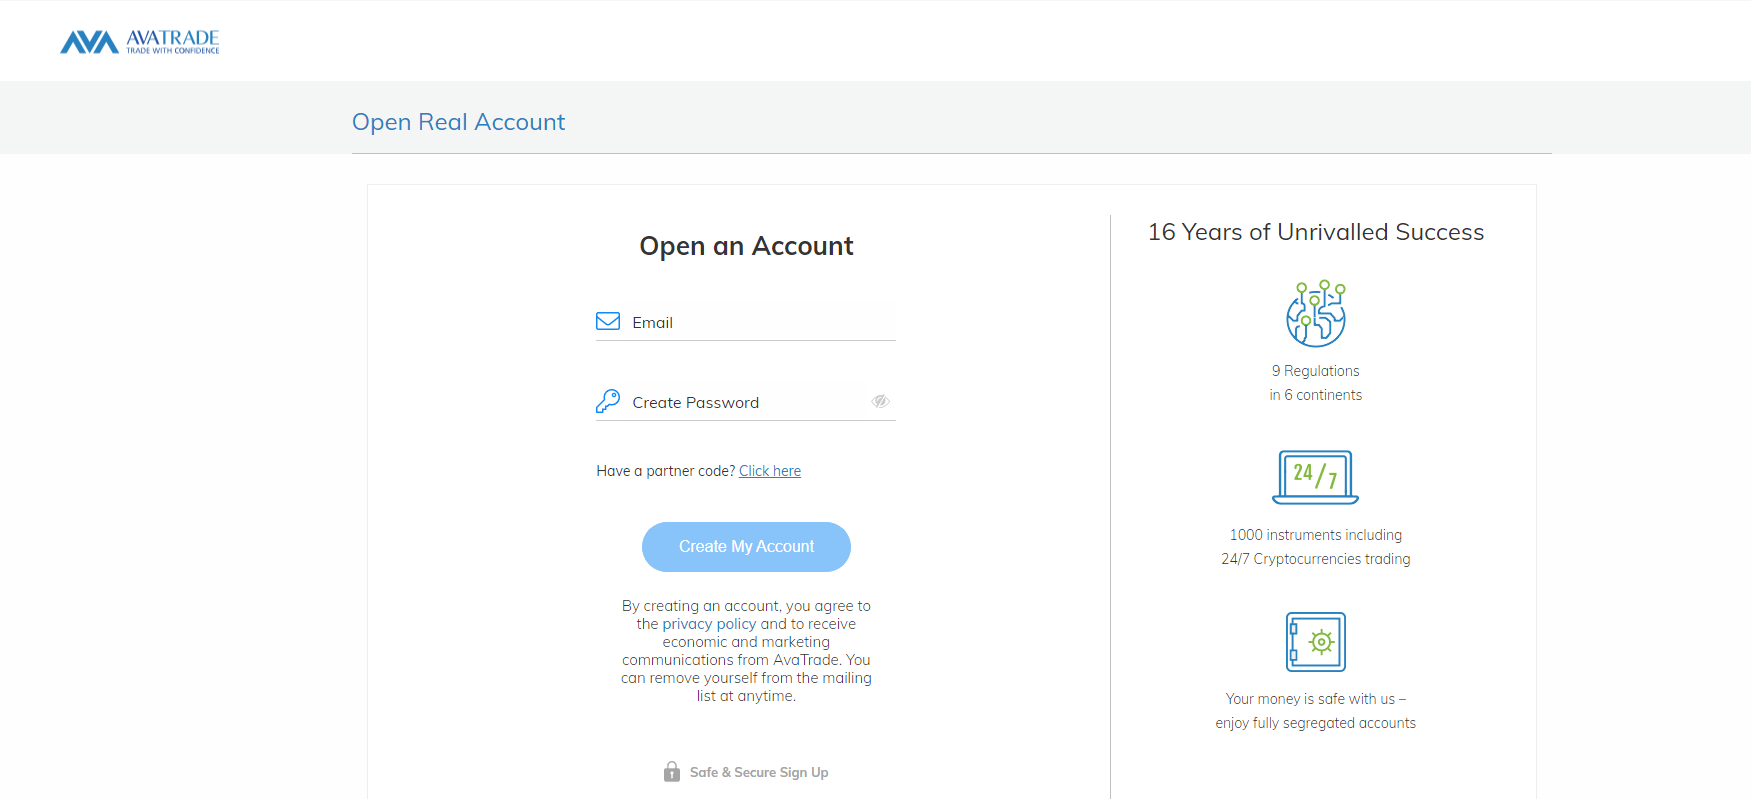The width and height of the screenshot is (1751, 799).
Task: Click the key icon beside password
Action: (608, 401)
